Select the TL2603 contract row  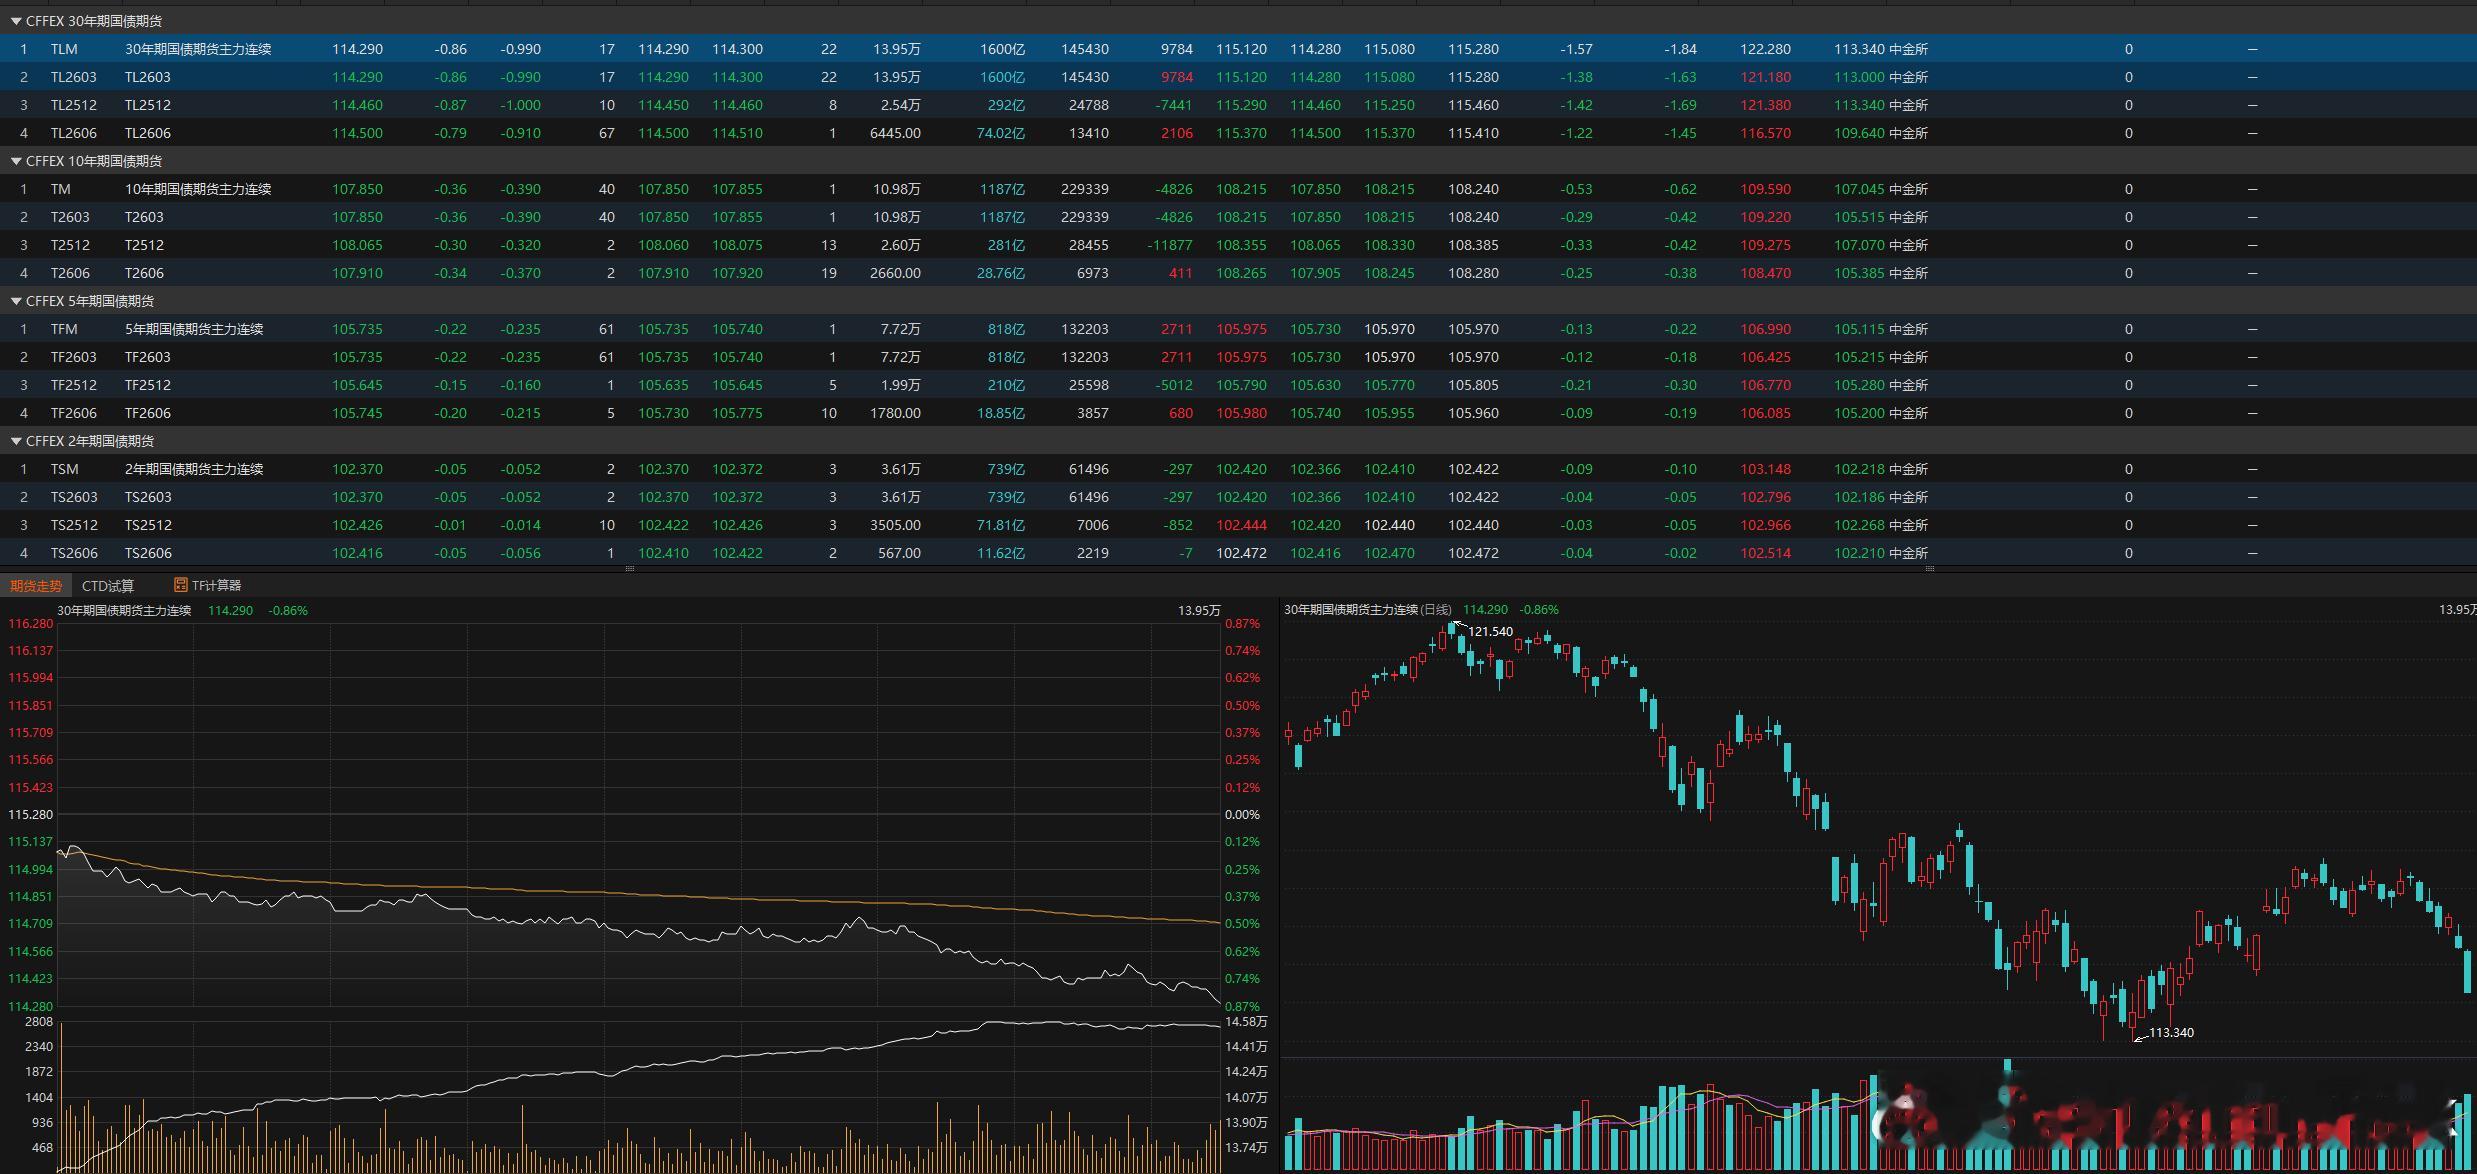pyautogui.click(x=147, y=77)
